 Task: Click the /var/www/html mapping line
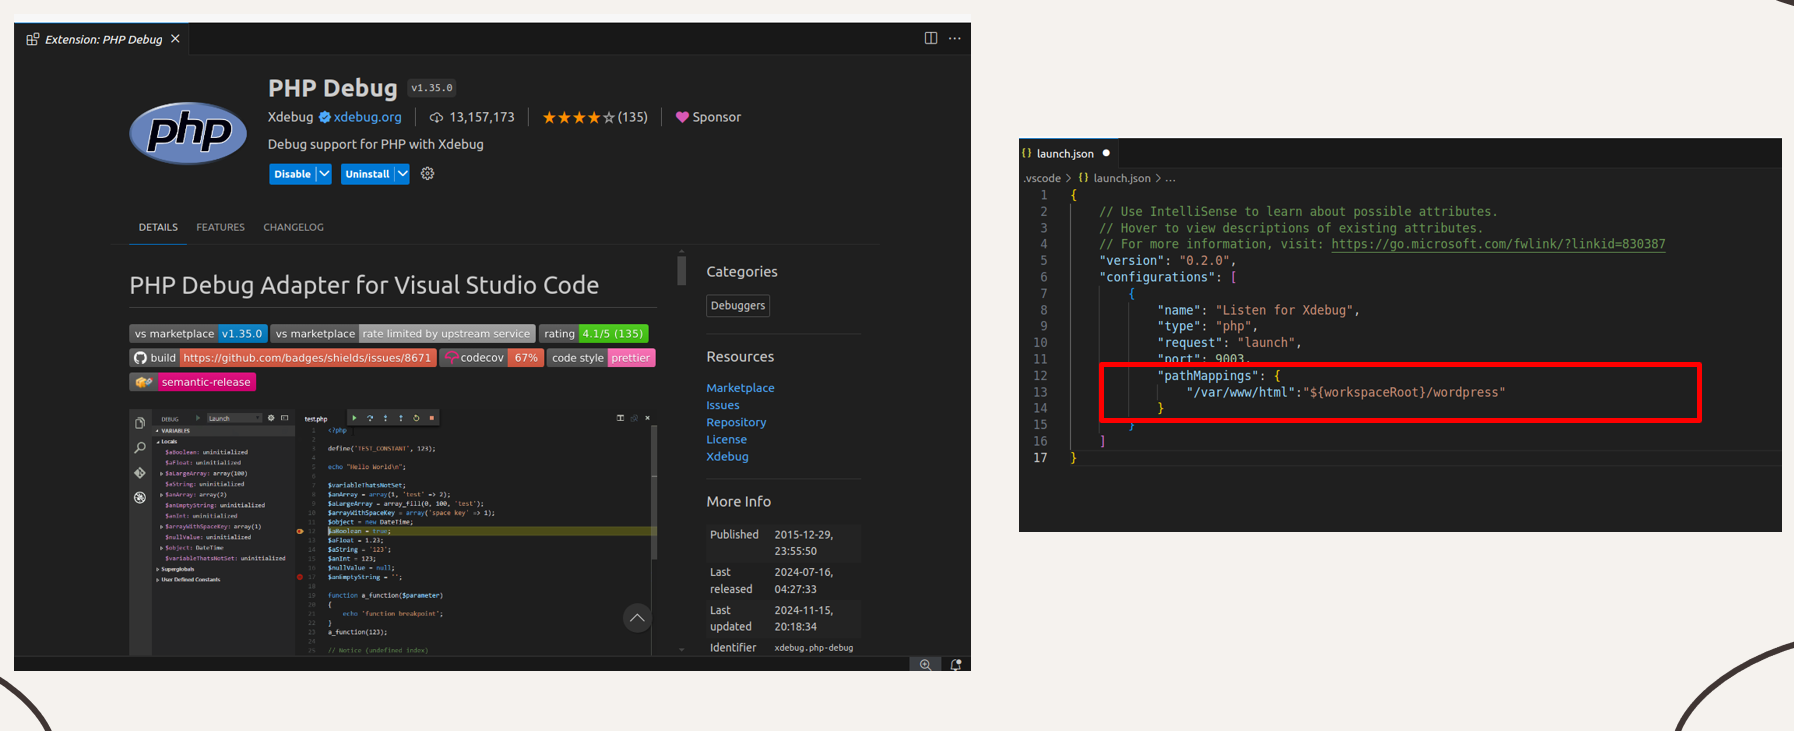click(1345, 392)
